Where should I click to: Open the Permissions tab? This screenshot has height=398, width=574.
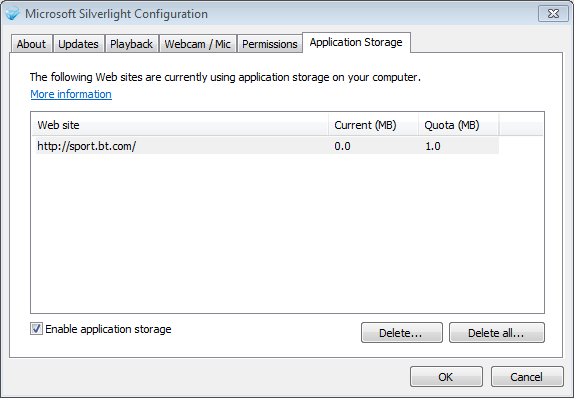[270, 44]
